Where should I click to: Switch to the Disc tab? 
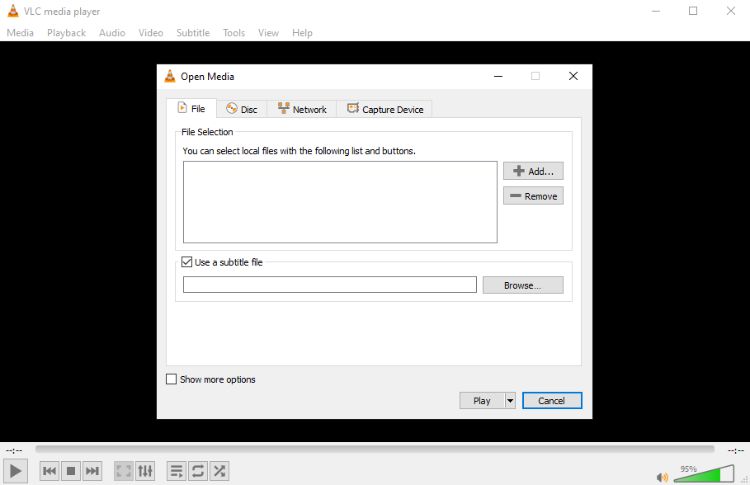[242, 109]
